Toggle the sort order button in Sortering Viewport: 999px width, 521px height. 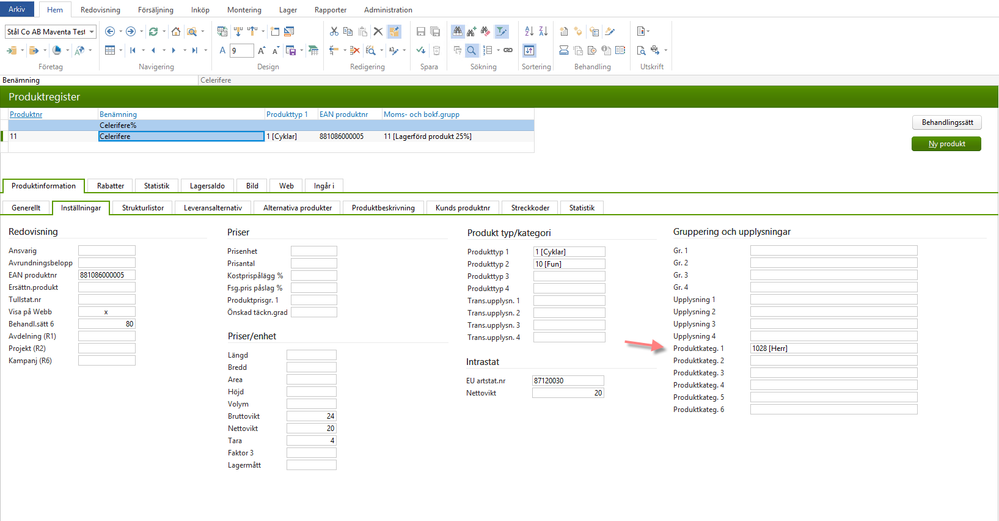click(x=529, y=50)
